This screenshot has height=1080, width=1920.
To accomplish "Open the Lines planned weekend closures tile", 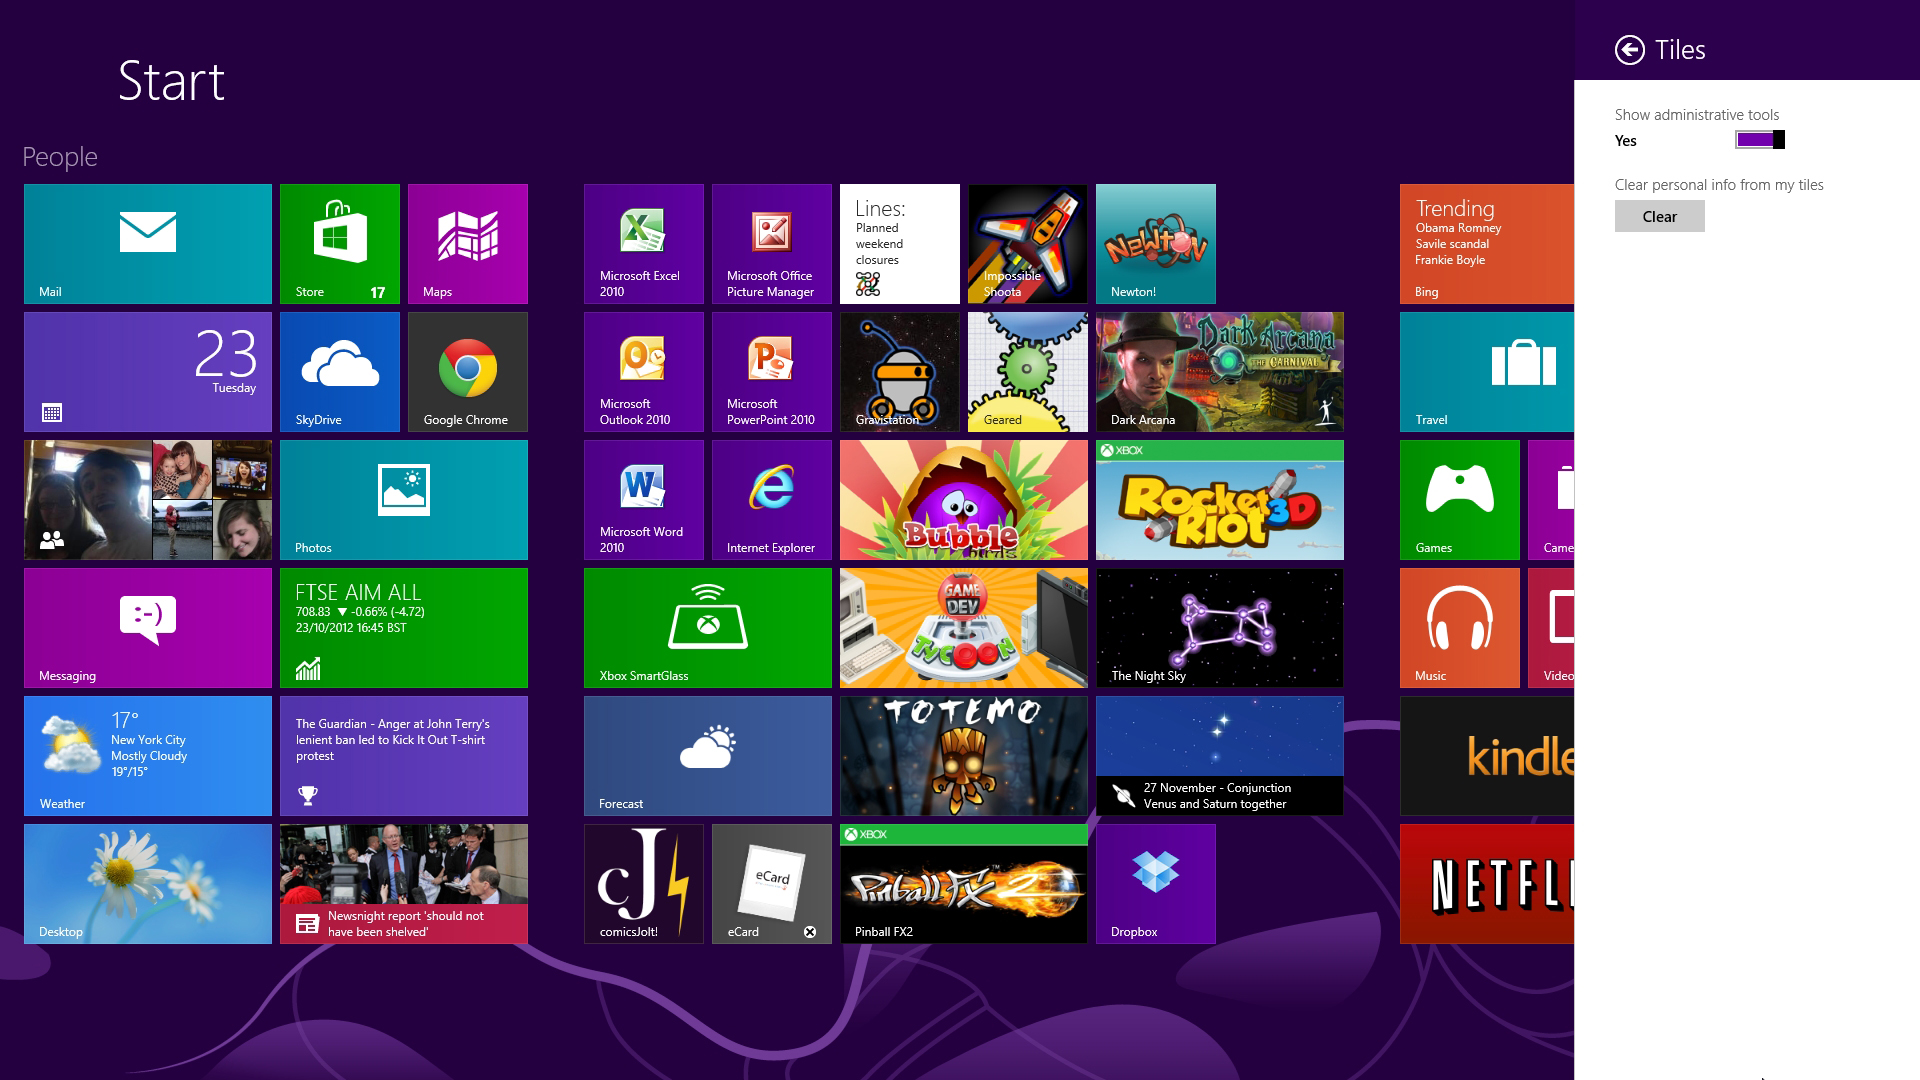I will pyautogui.click(x=900, y=244).
